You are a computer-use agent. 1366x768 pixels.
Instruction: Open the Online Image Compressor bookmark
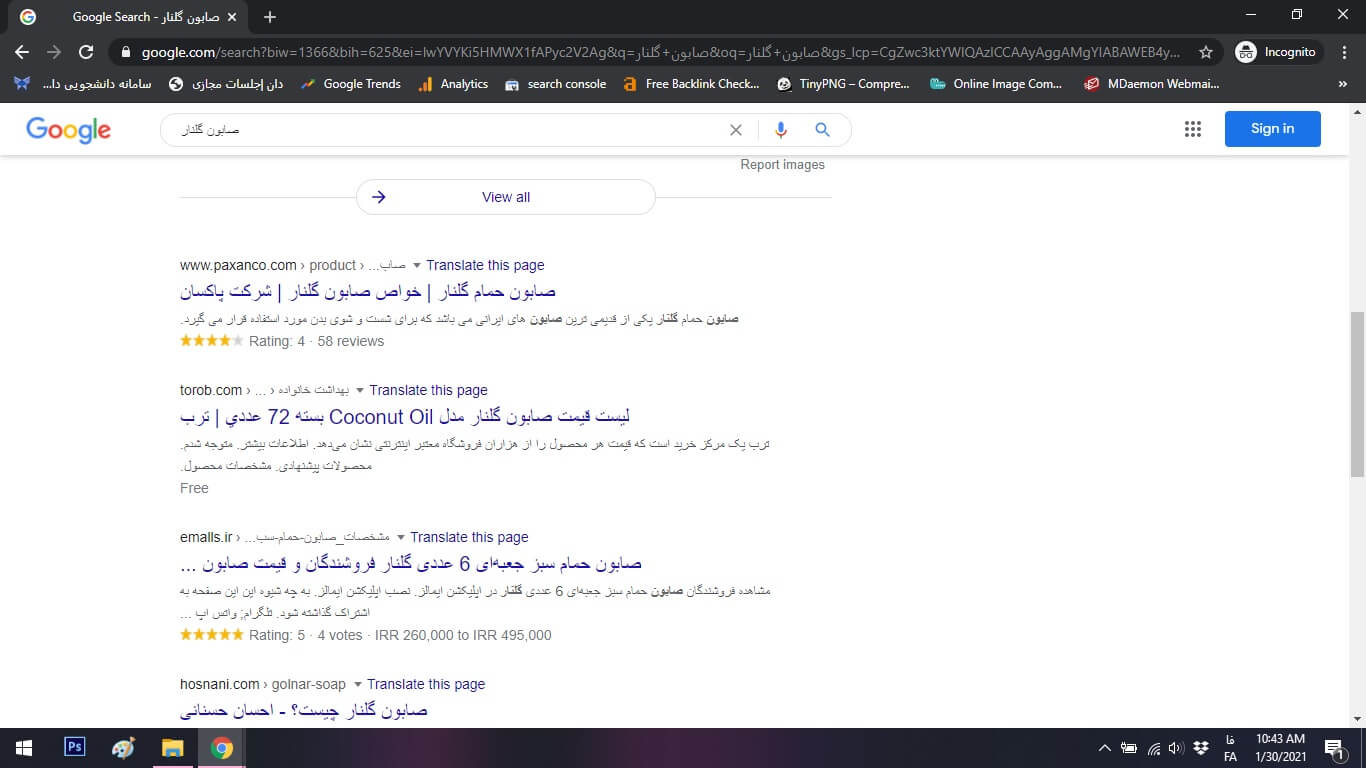pyautogui.click(x=996, y=84)
